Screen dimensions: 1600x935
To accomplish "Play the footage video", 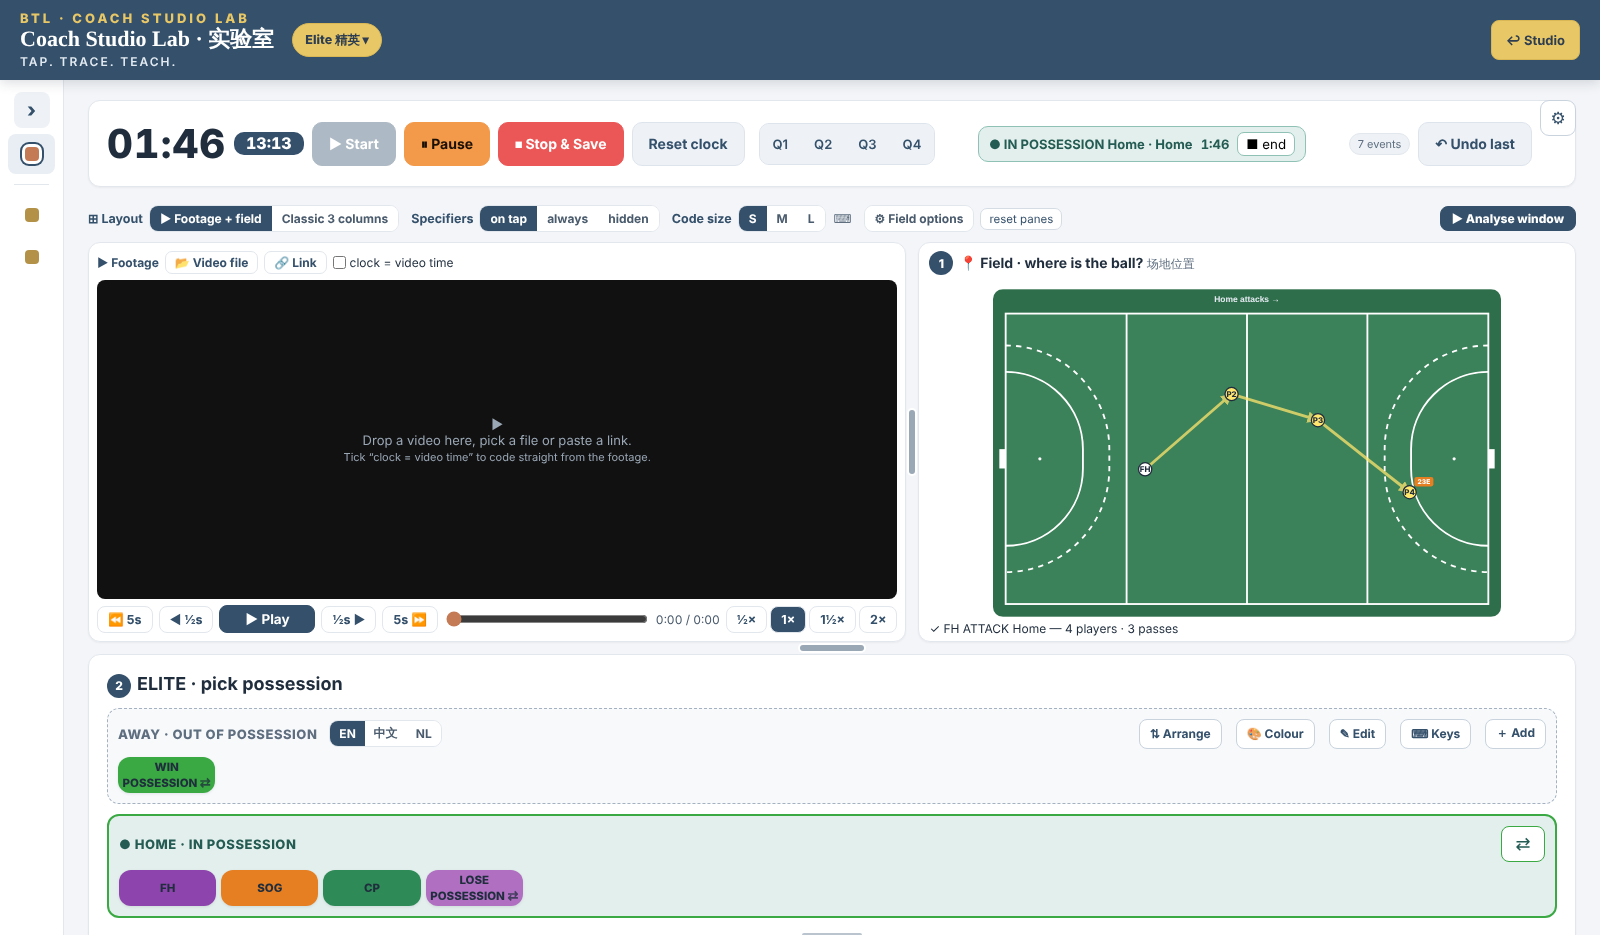I will [267, 619].
